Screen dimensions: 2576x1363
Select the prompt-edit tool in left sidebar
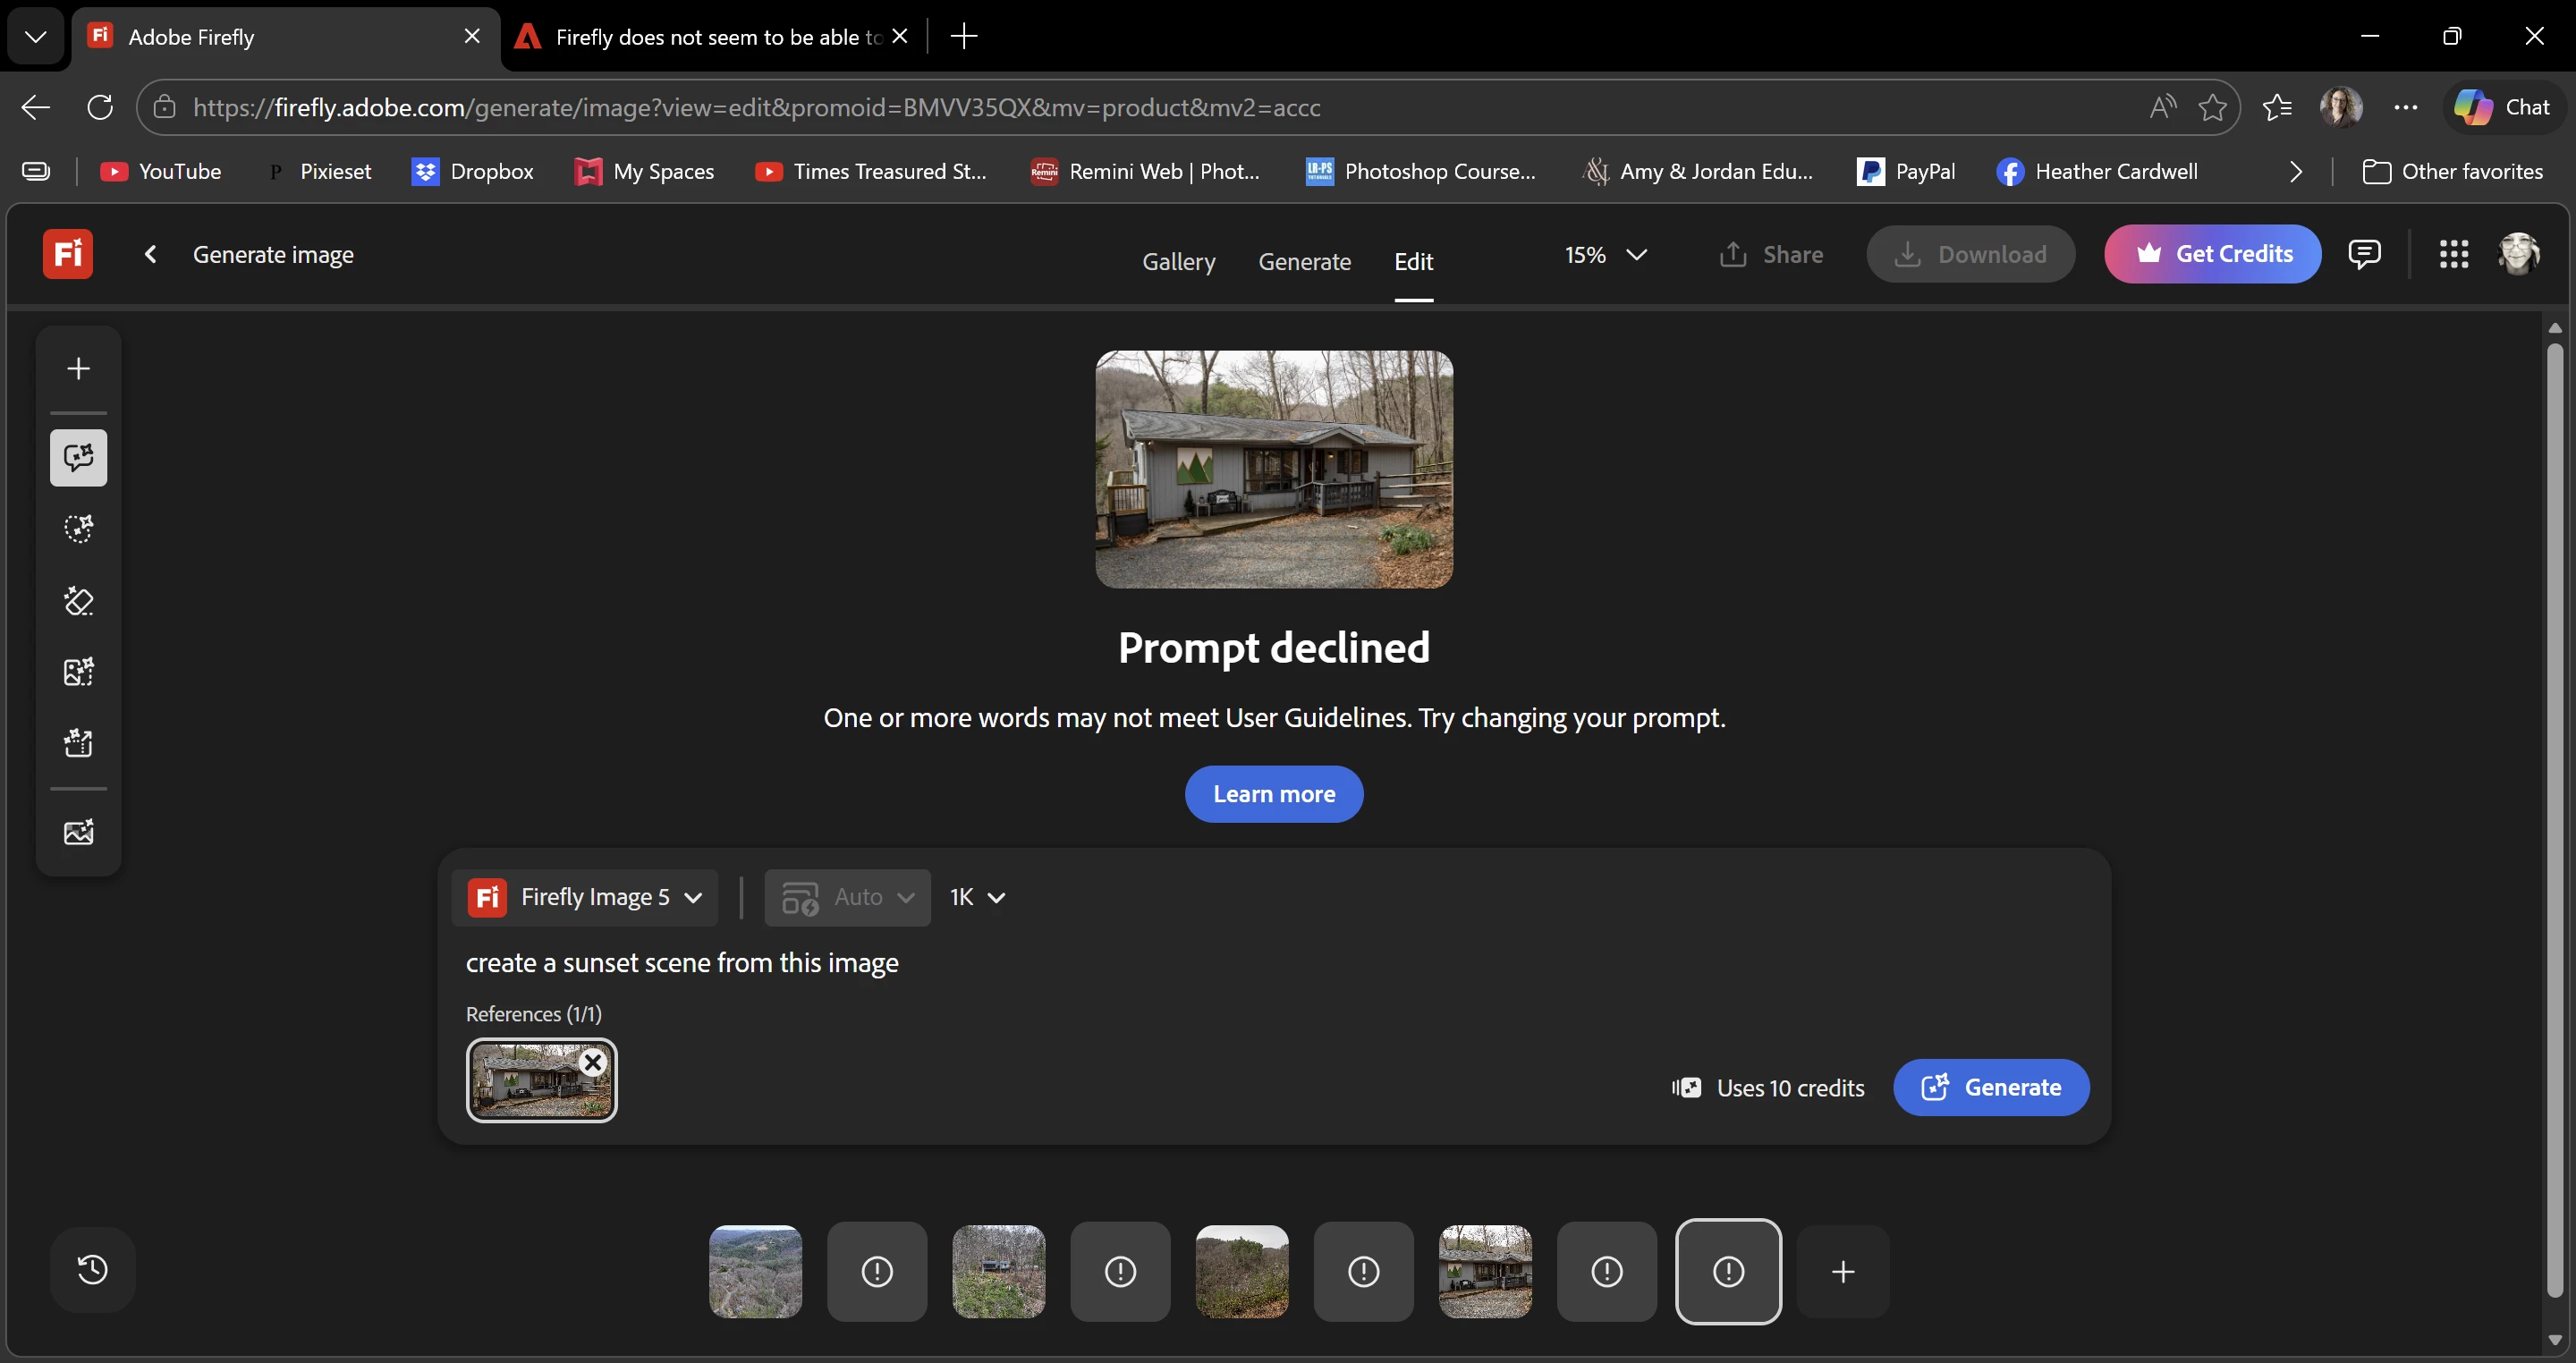(x=78, y=458)
